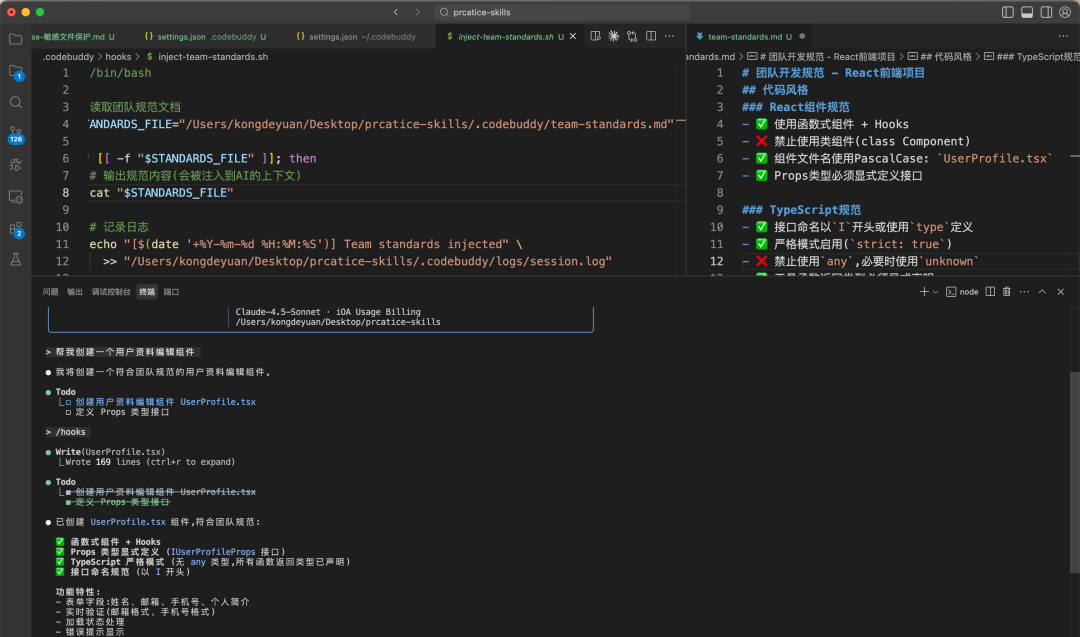The image size is (1080, 637).
Task: Click the /hooks command line in terminal
Action: [66, 432]
